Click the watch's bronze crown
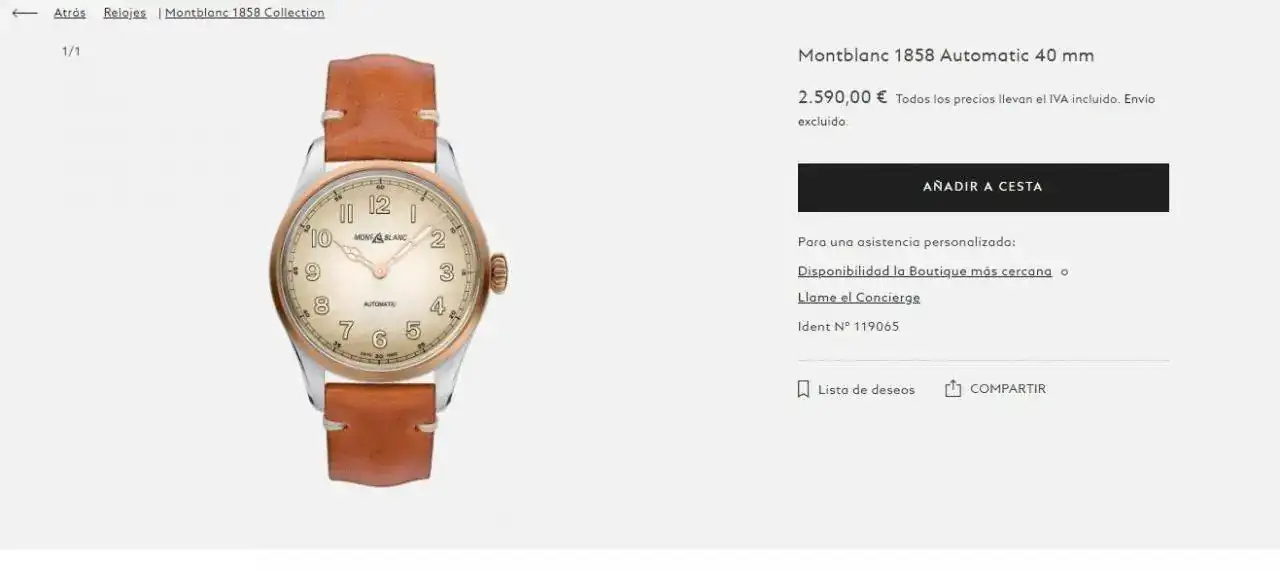 tap(498, 273)
